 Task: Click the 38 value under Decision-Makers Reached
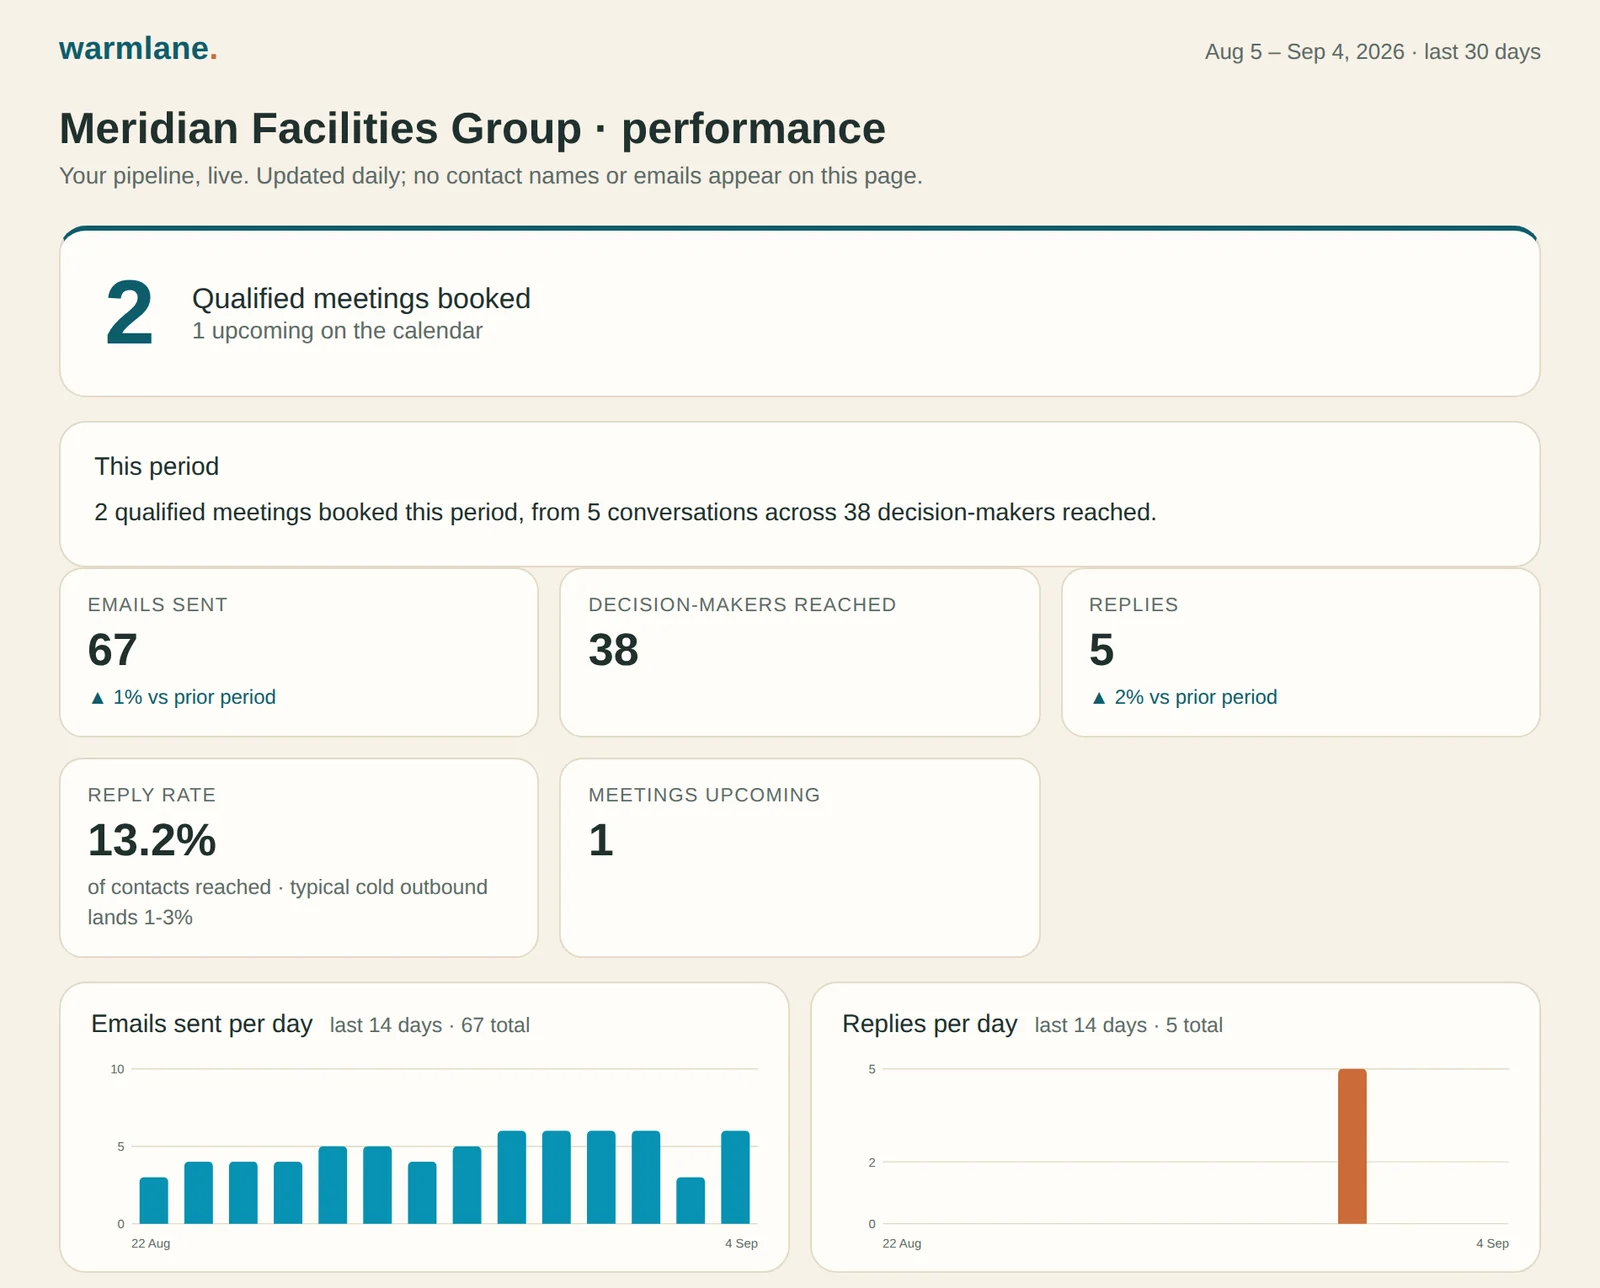[x=613, y=650]
